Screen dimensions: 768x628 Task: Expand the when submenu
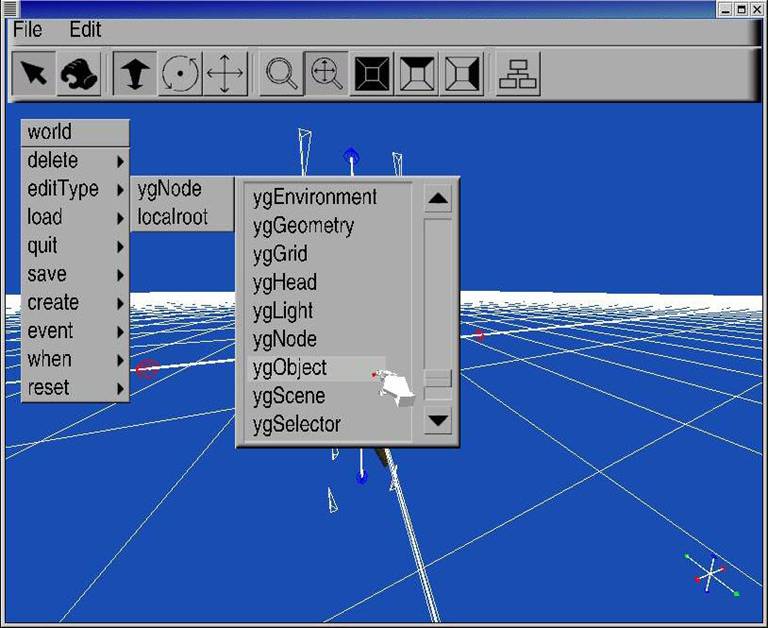(x=75, y=360)
